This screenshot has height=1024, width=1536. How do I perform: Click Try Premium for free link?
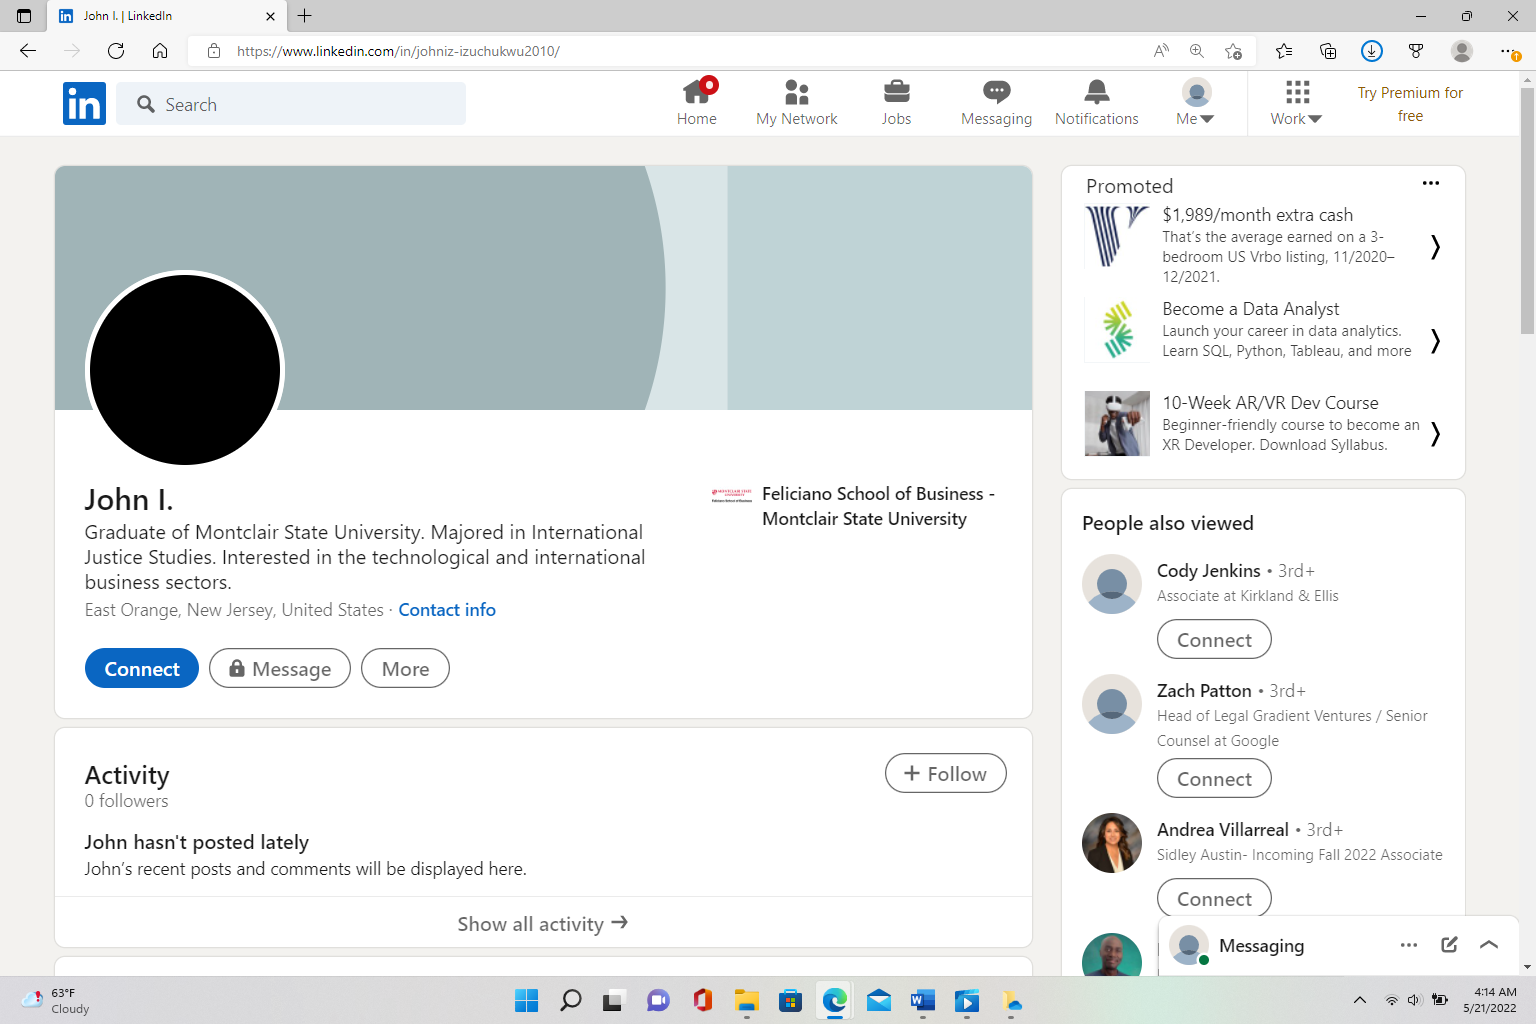[1410, 104]
